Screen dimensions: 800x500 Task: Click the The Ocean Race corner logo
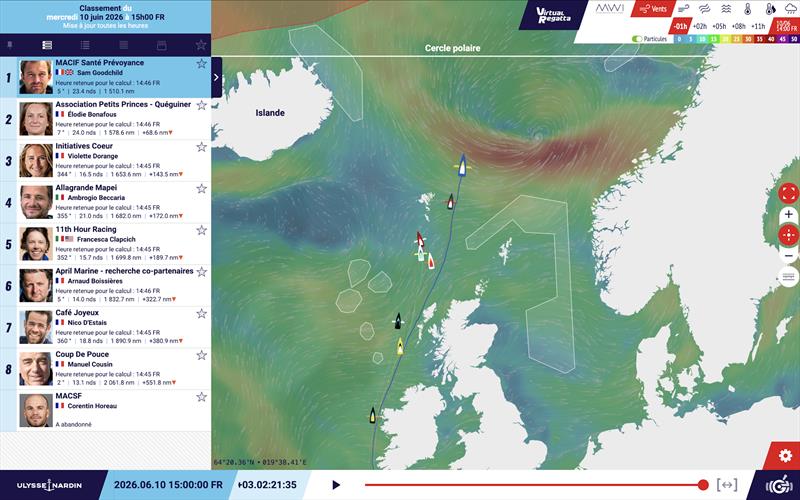(x=779, y=485)
